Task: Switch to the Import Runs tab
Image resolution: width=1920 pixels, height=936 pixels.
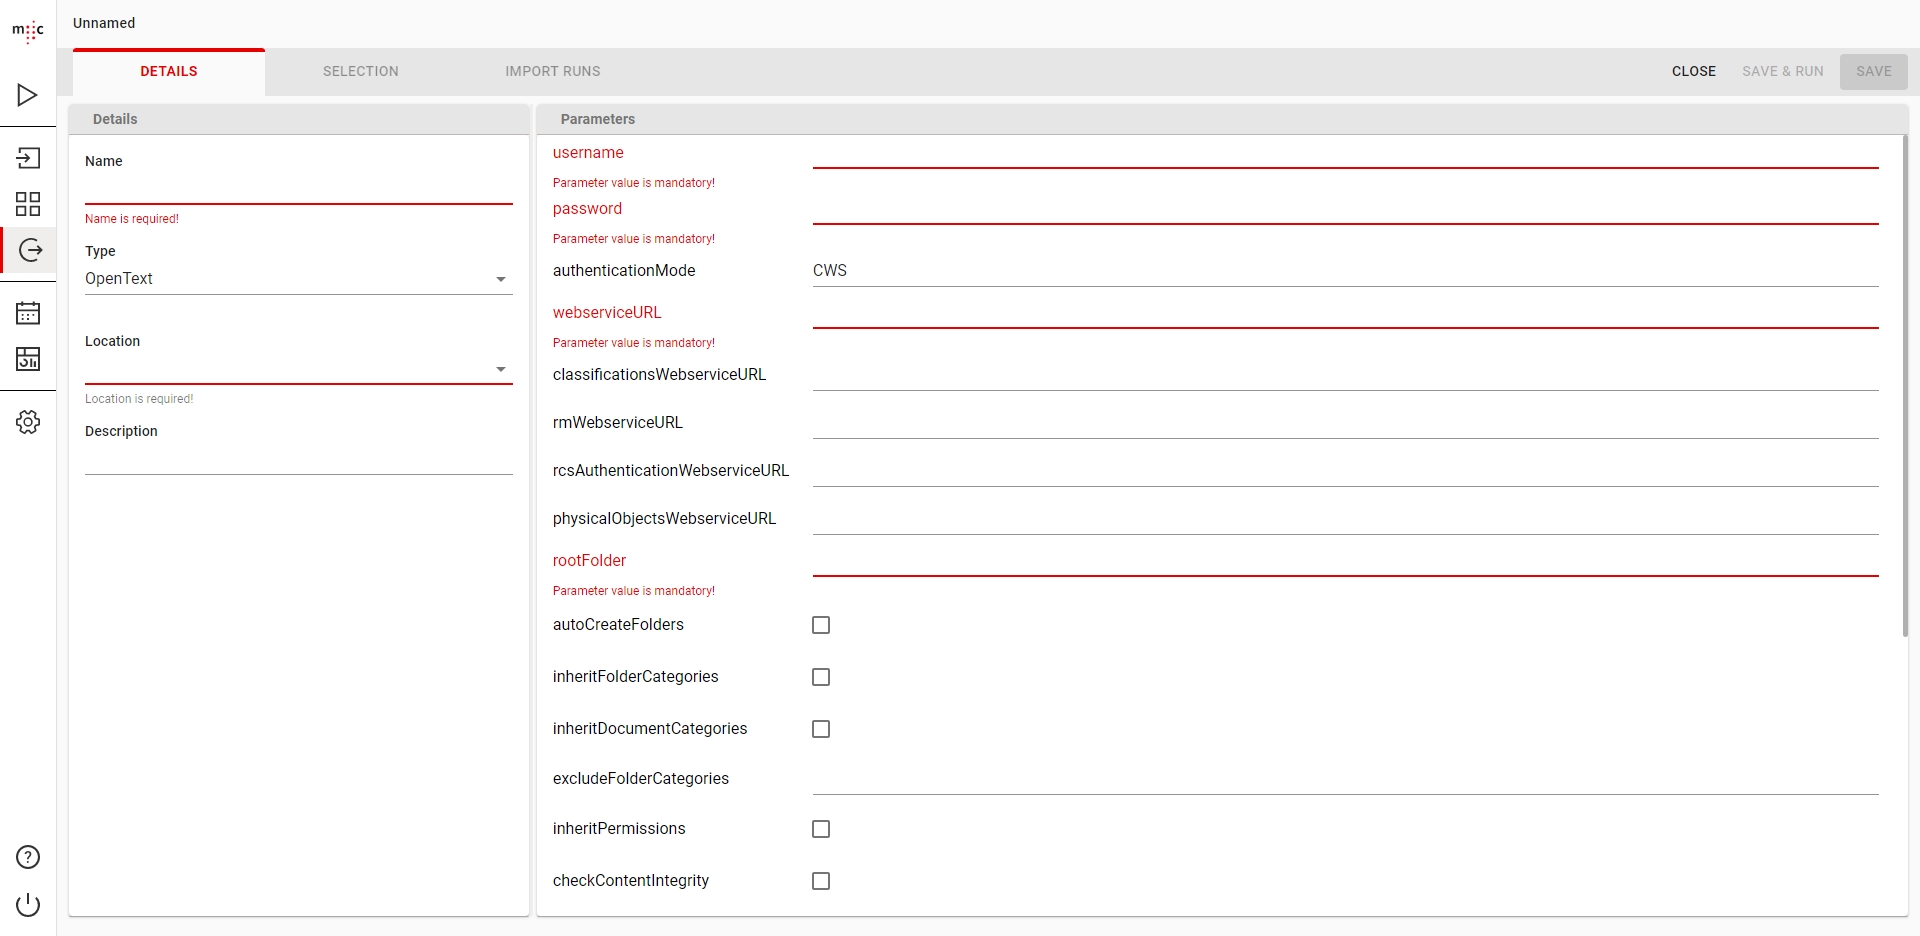Action: pyautogui.click(x=552, y=72)
